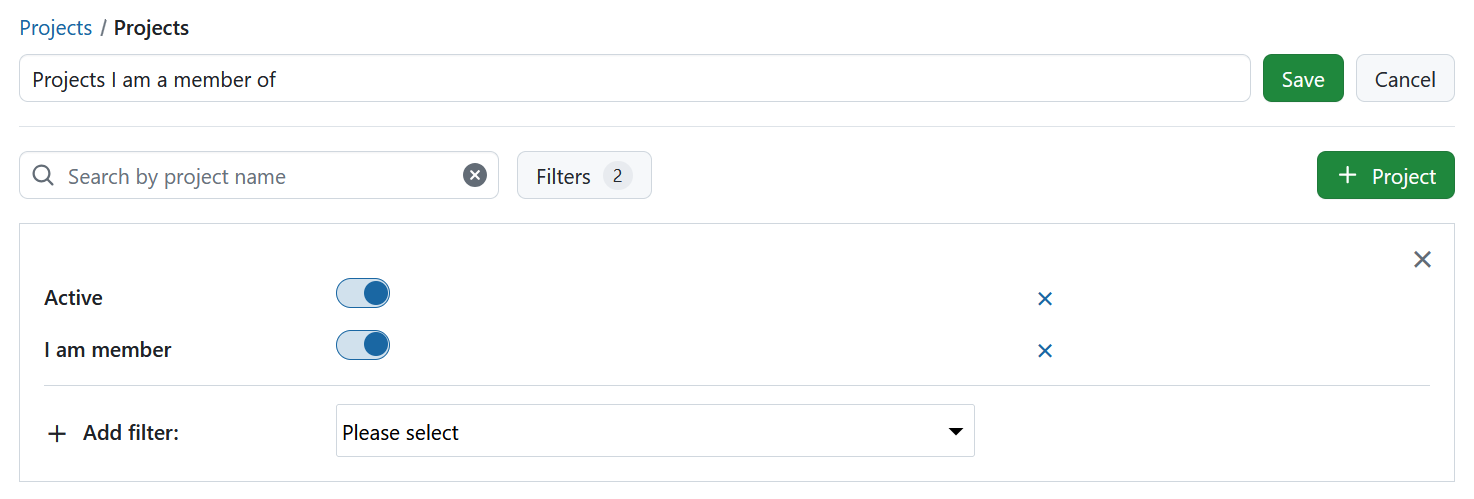1474x499 pixels.
Task: Remove the I am member filter
Action: click(x=1045, y=350)
